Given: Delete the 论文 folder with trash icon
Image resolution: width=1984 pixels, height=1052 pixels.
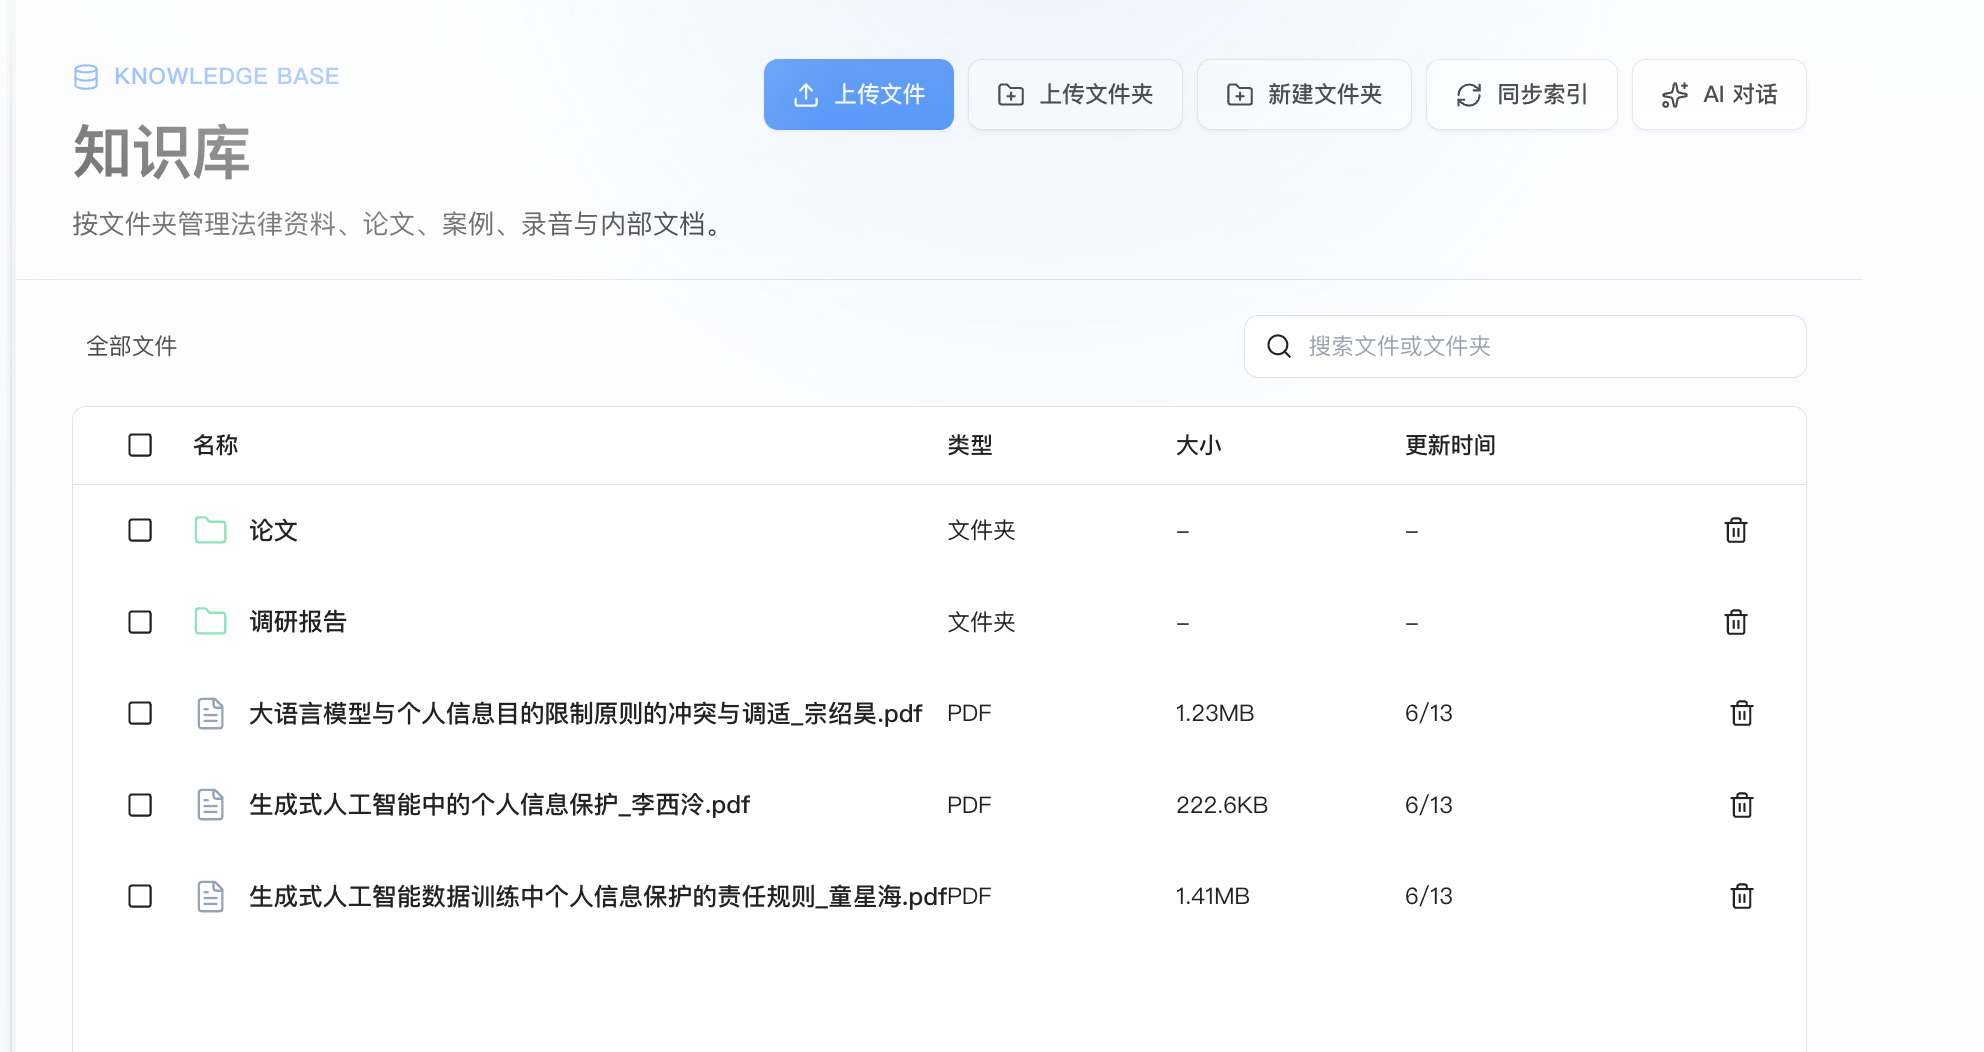Looking at the screenshot, I should coord(1736,530).
